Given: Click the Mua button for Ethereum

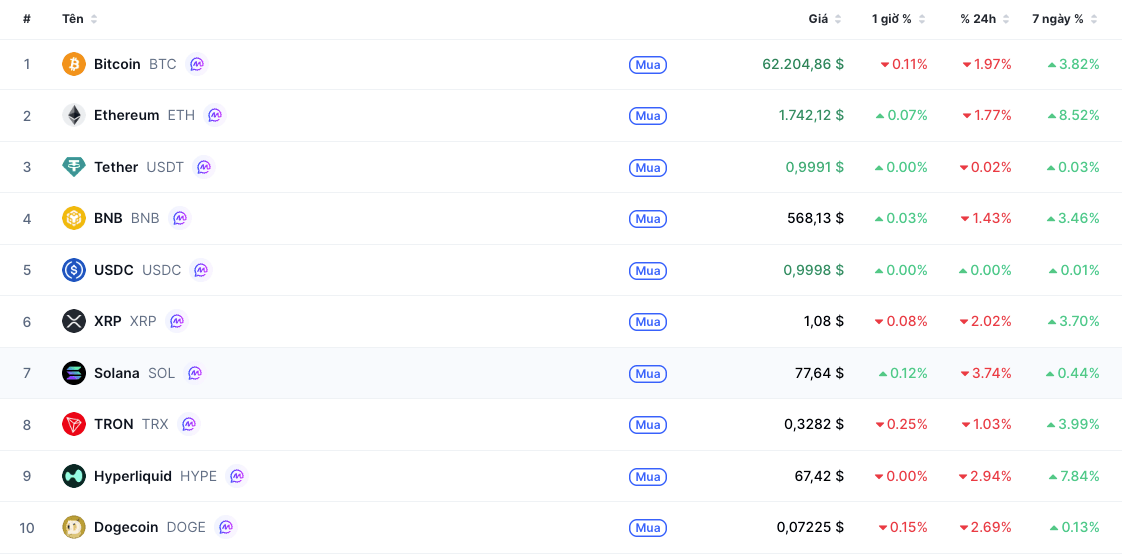Looking at the screenshot, I should click(x=648, y=116).
